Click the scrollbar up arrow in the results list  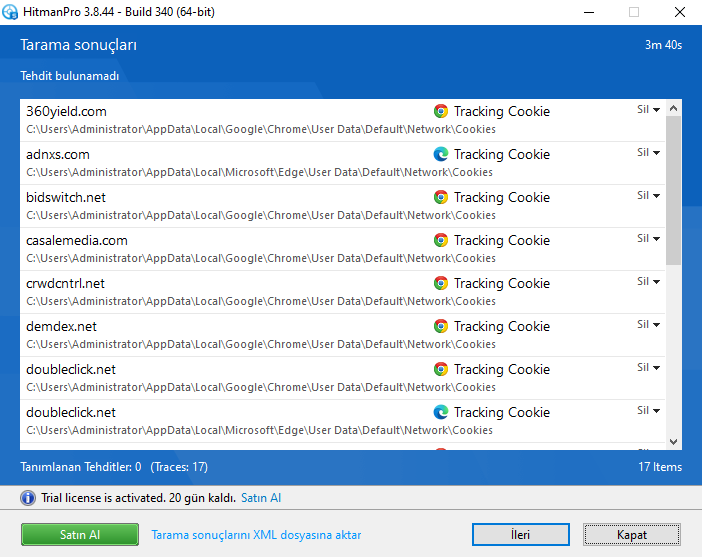click(x=673, y=108)
